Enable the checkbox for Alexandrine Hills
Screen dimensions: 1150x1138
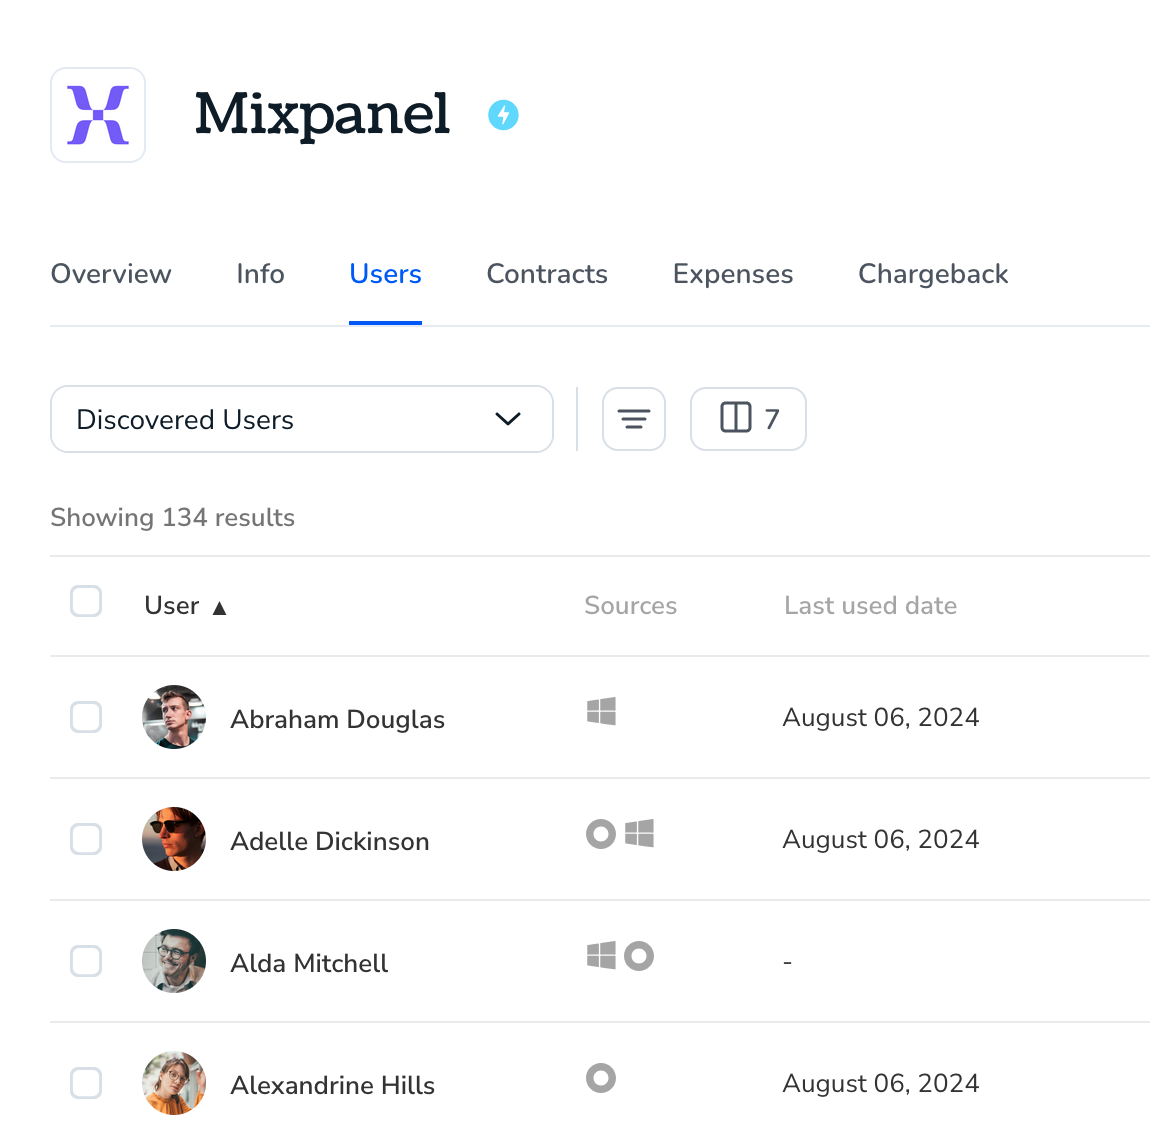coord(86,1083)
